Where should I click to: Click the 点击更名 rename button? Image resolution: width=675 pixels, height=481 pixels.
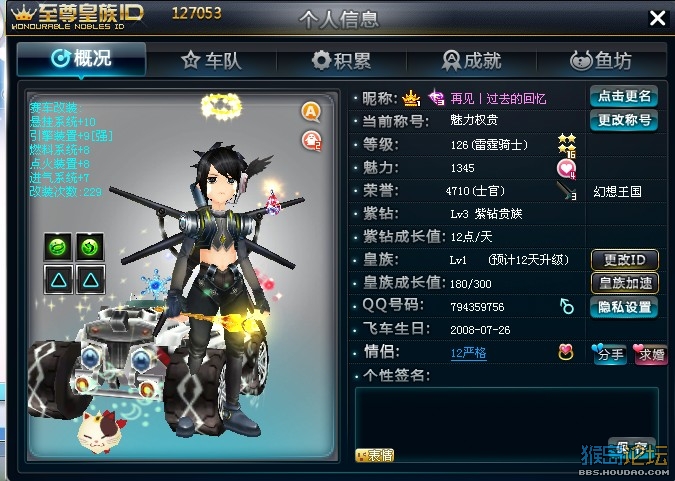(x=624, y=96)
